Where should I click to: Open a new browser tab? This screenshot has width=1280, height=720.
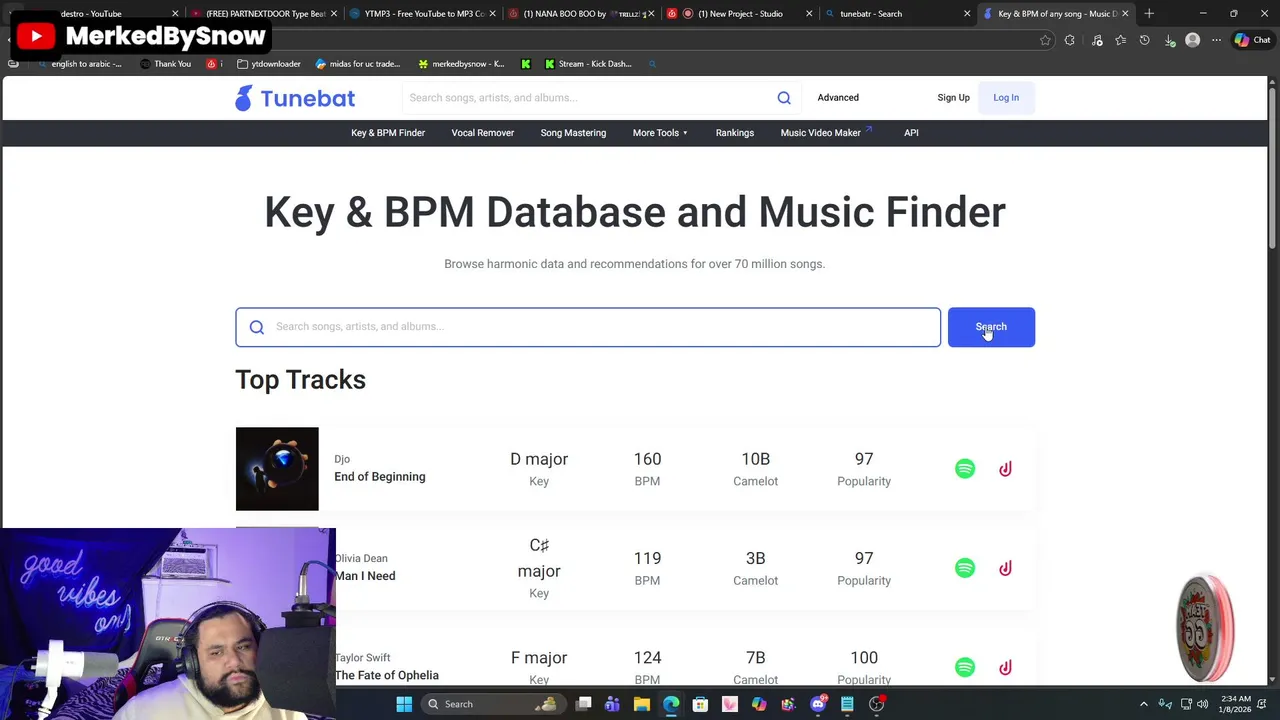[1149, 13]
